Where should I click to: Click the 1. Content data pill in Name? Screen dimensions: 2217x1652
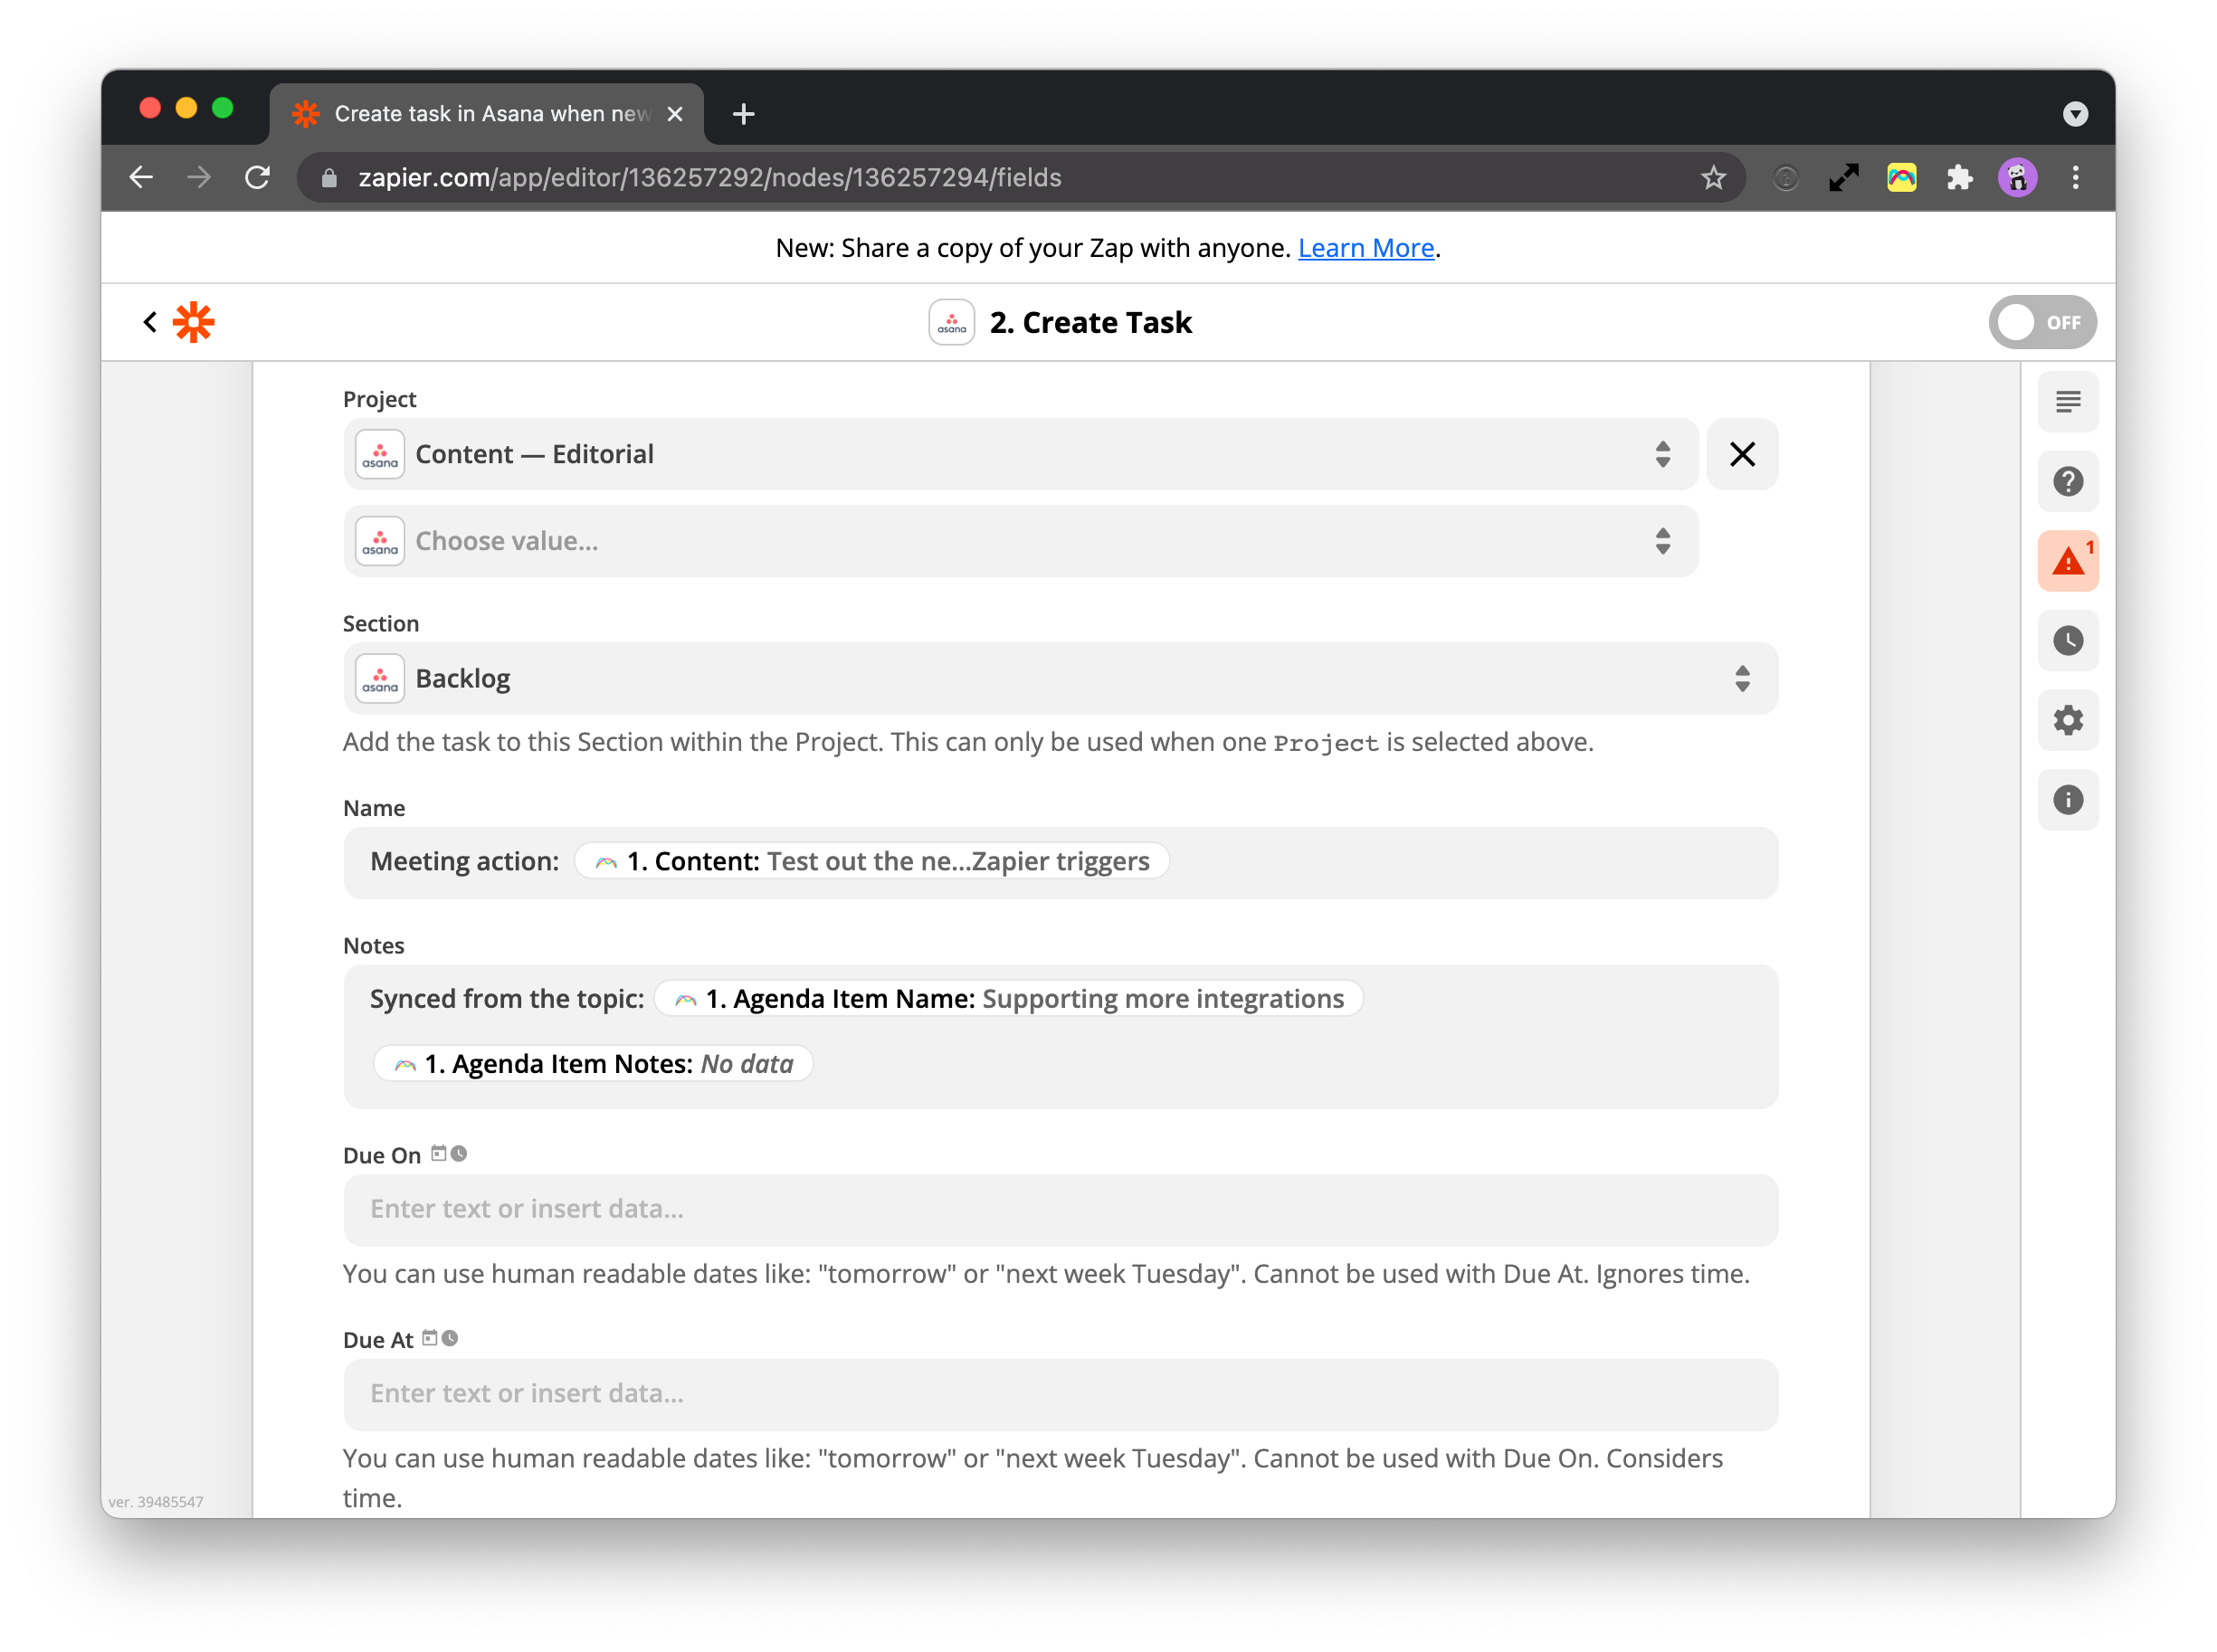tap(871, 861)
